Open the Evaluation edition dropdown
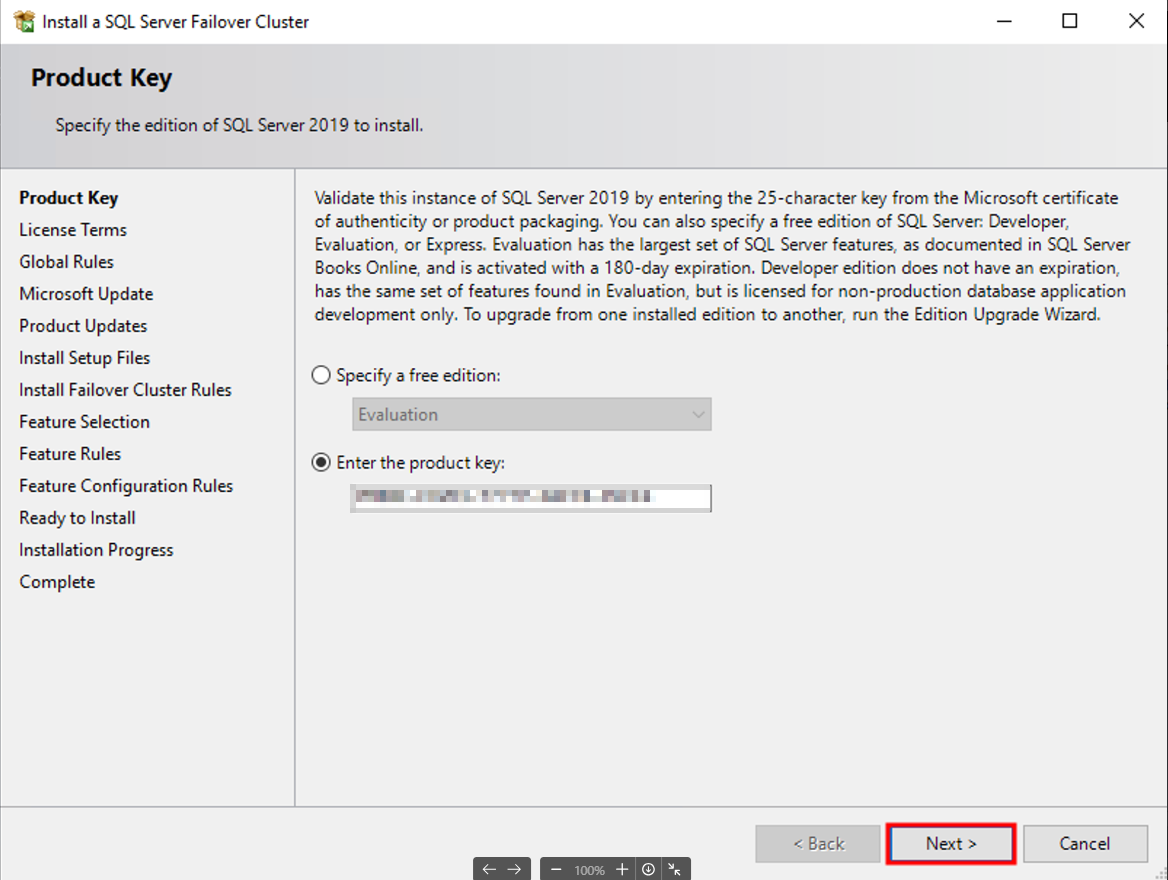 (x=532, y=414)
